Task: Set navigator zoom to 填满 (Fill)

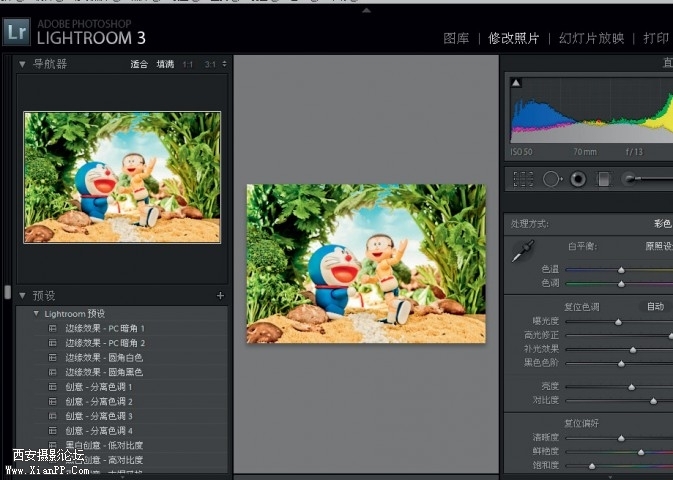Action: click(164, 64)
